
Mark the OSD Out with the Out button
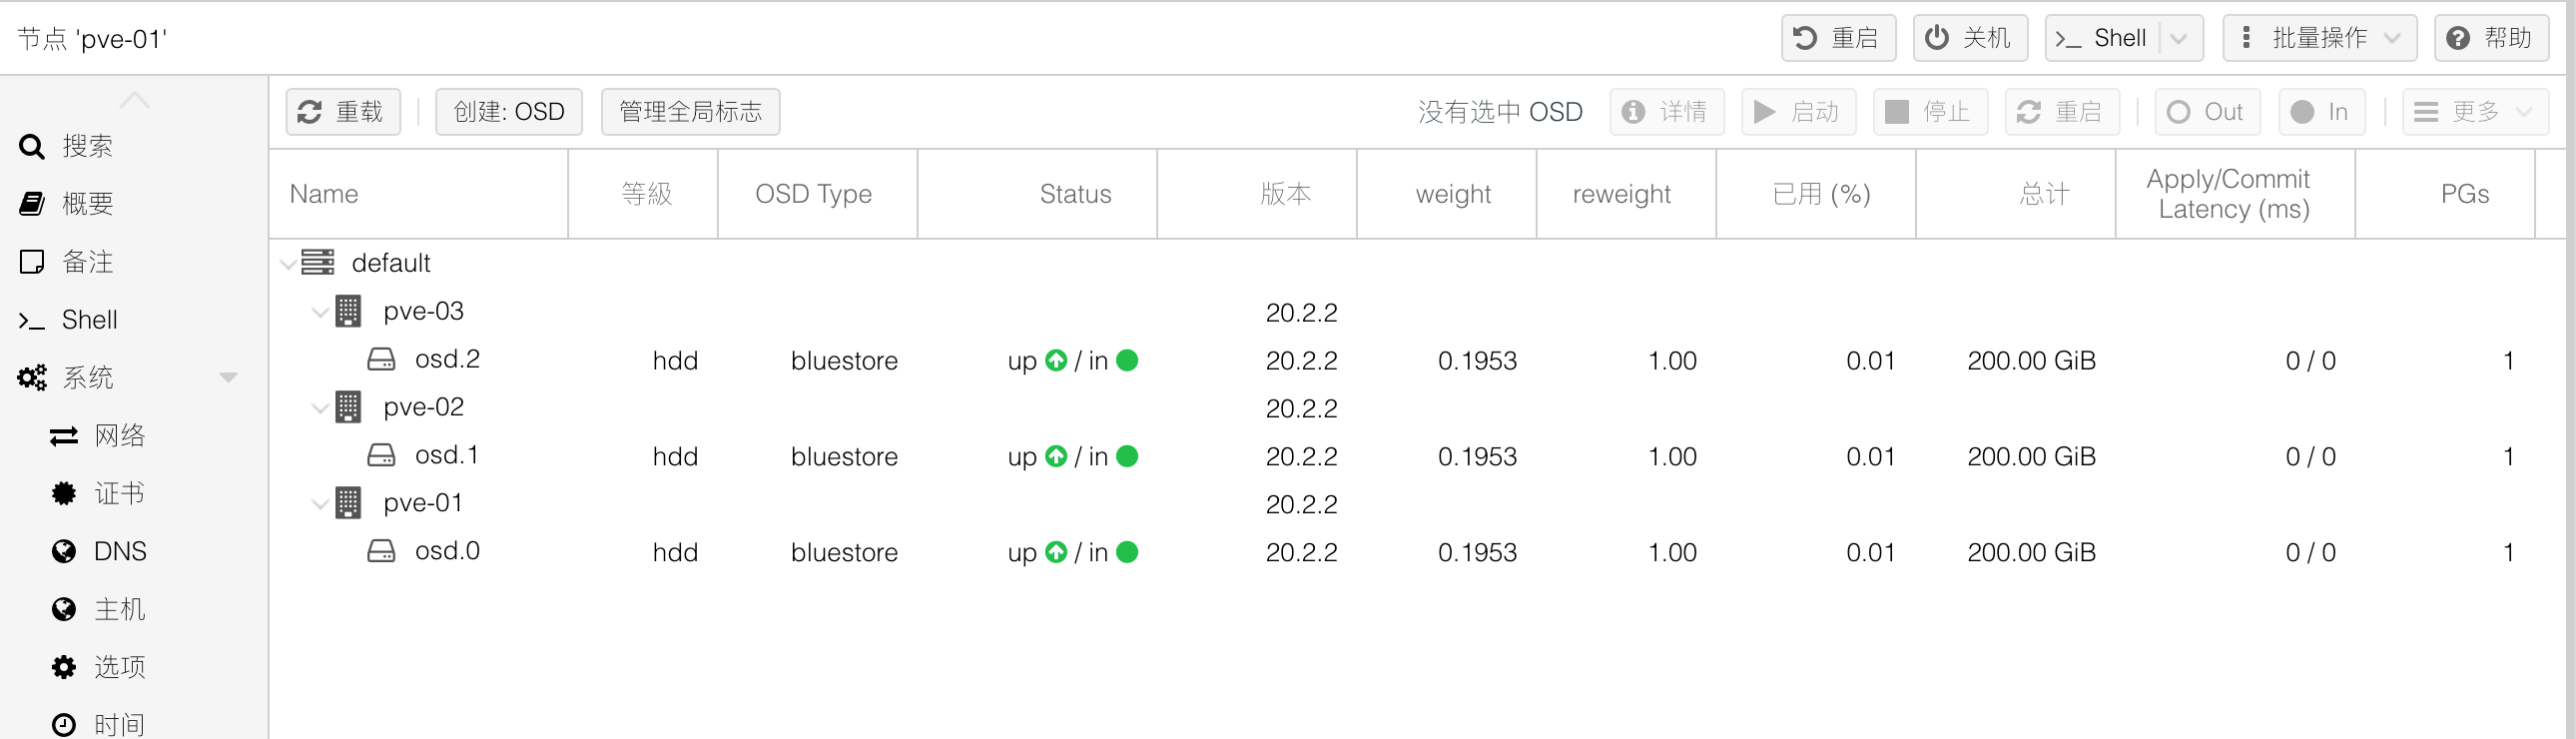click(x=2208, y=112)
